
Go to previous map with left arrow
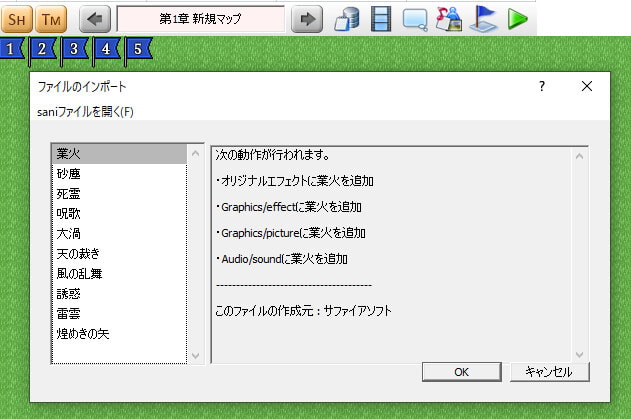pos(95,19)
